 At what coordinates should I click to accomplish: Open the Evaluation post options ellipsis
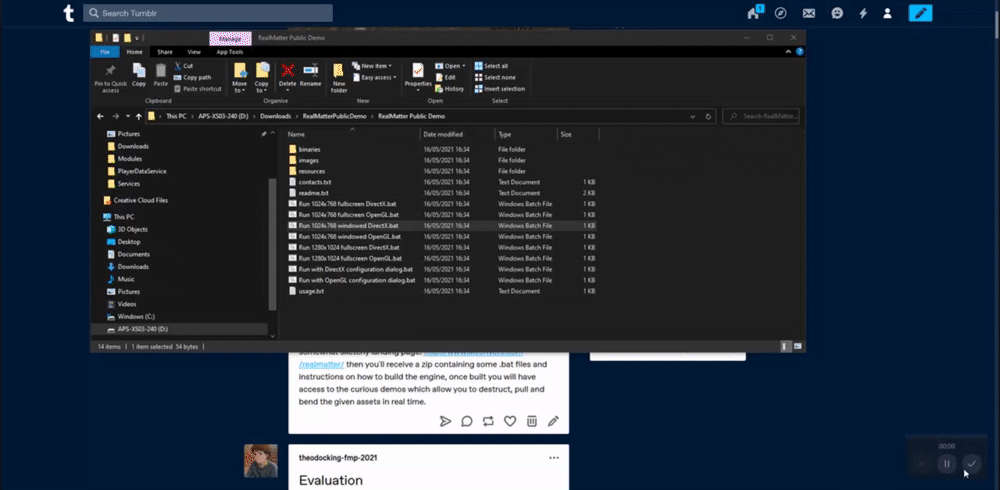coord(554,457)
